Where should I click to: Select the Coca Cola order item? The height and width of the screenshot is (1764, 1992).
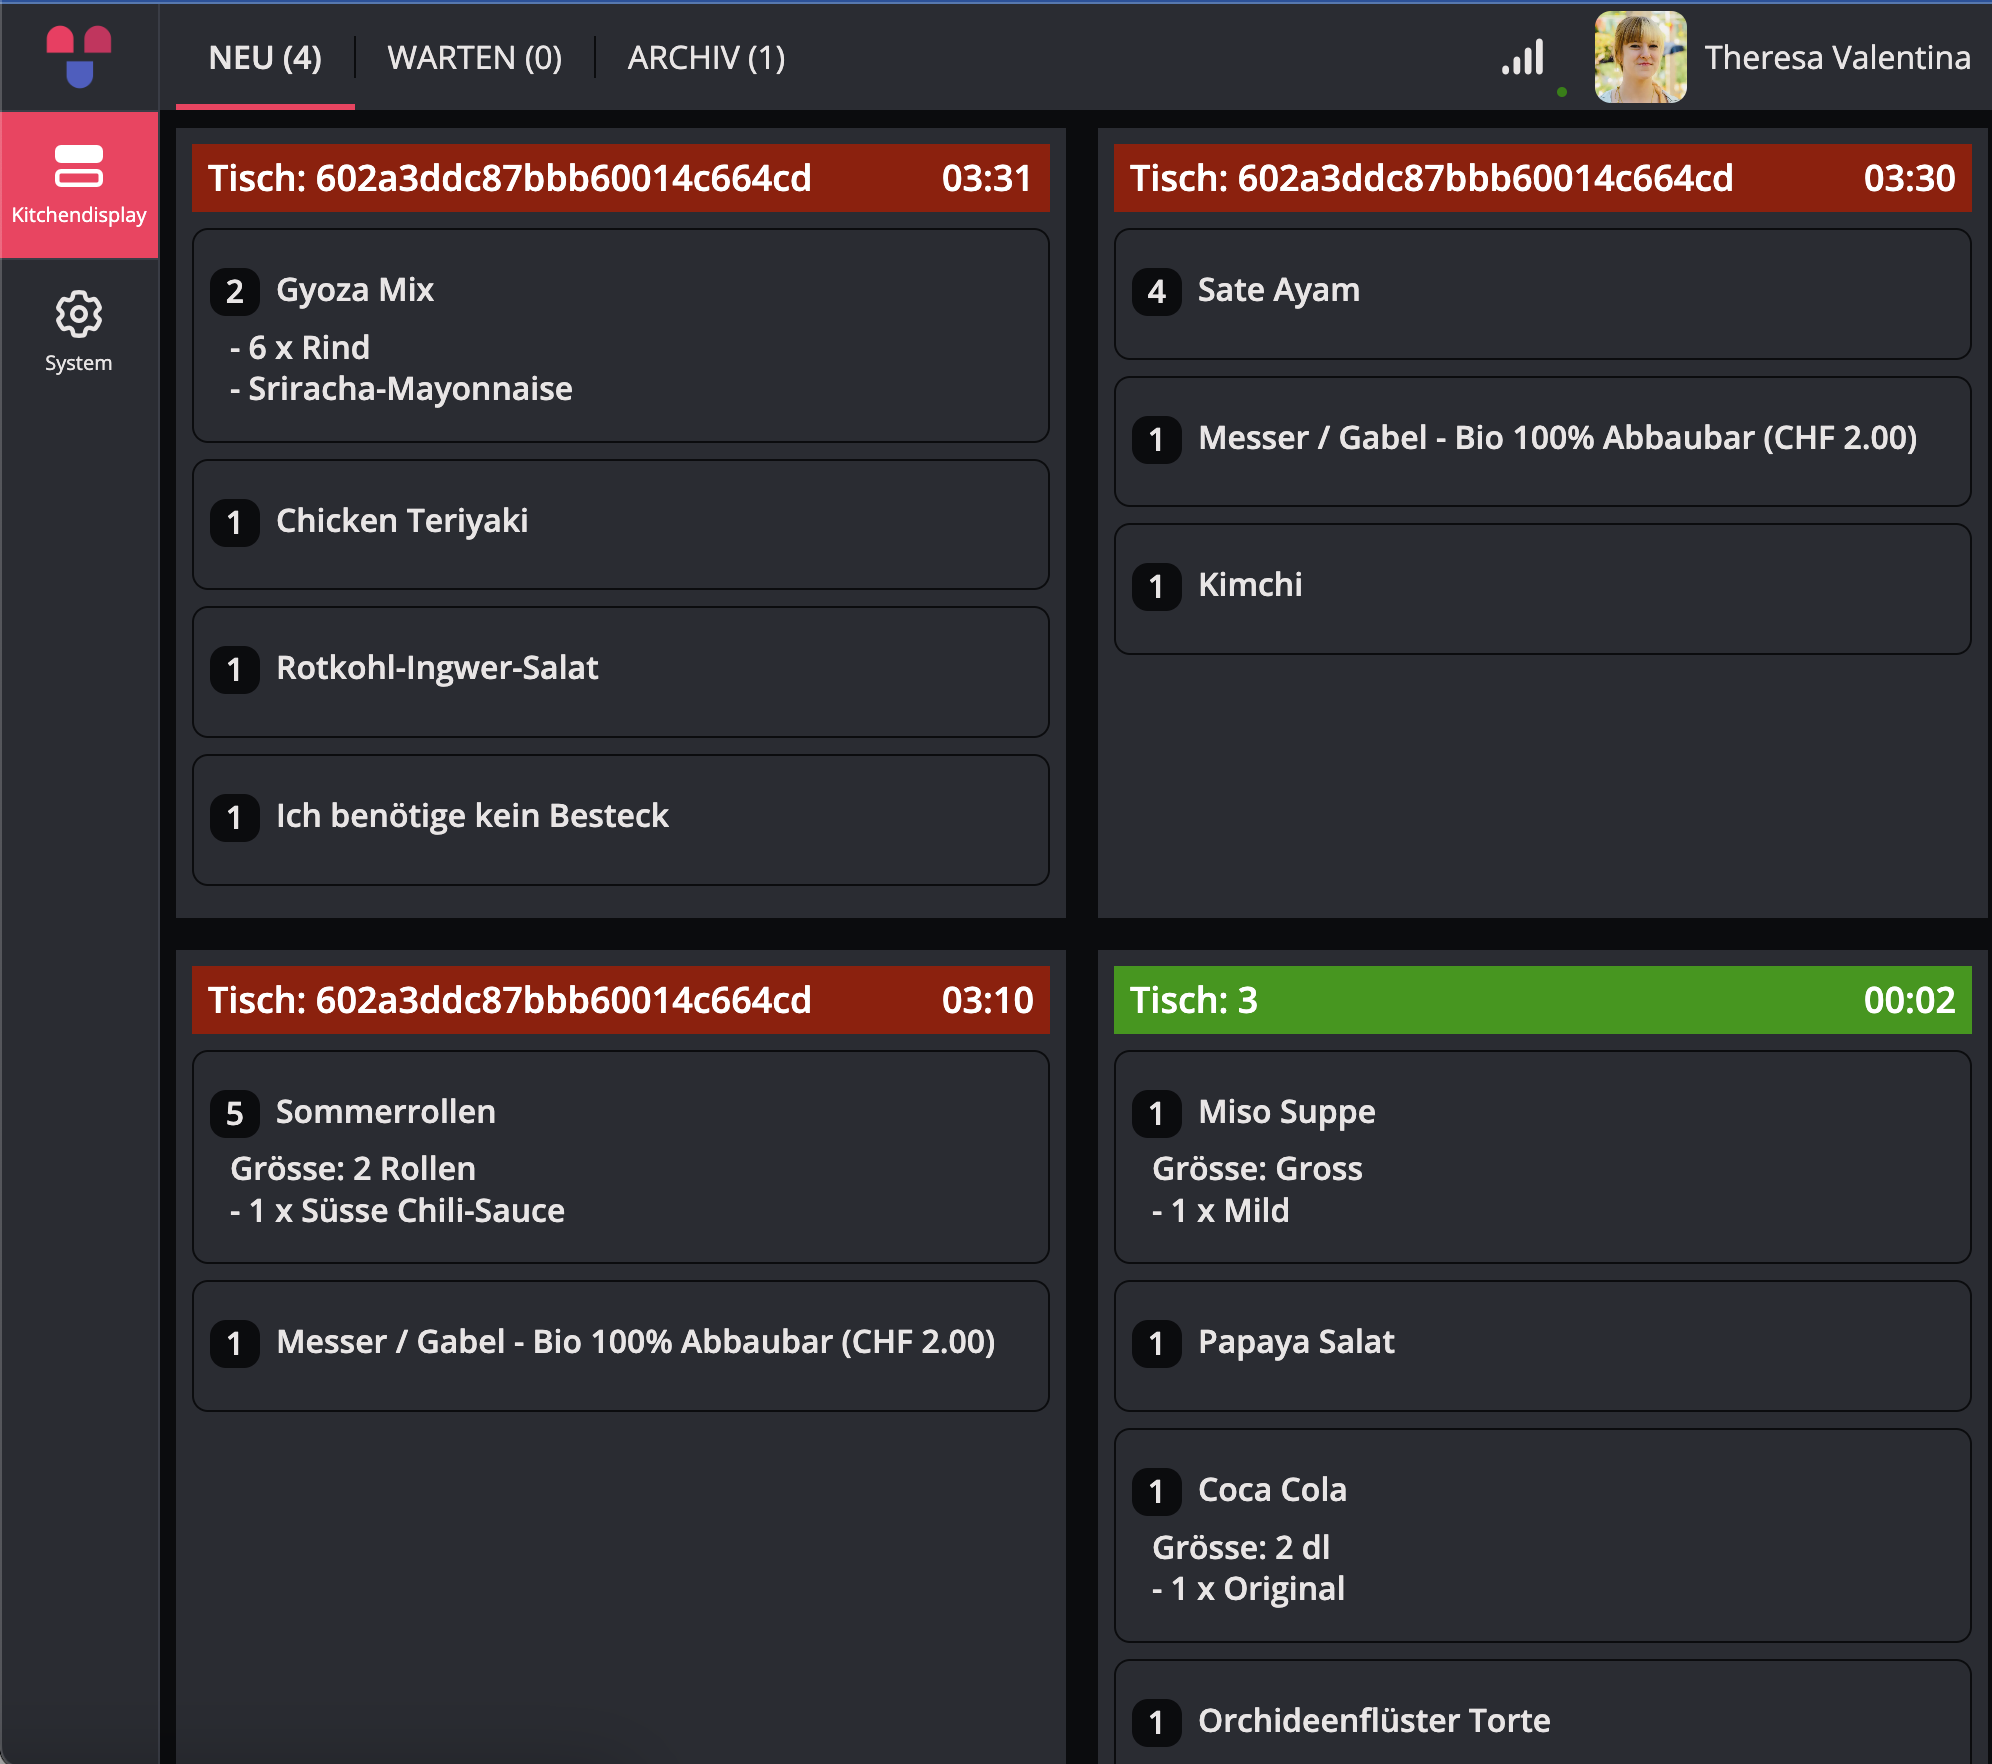[1543, 1536]
